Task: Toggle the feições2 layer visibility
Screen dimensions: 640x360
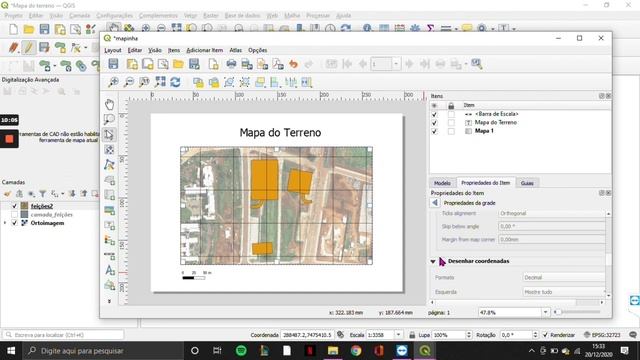Action: [15, 206]
